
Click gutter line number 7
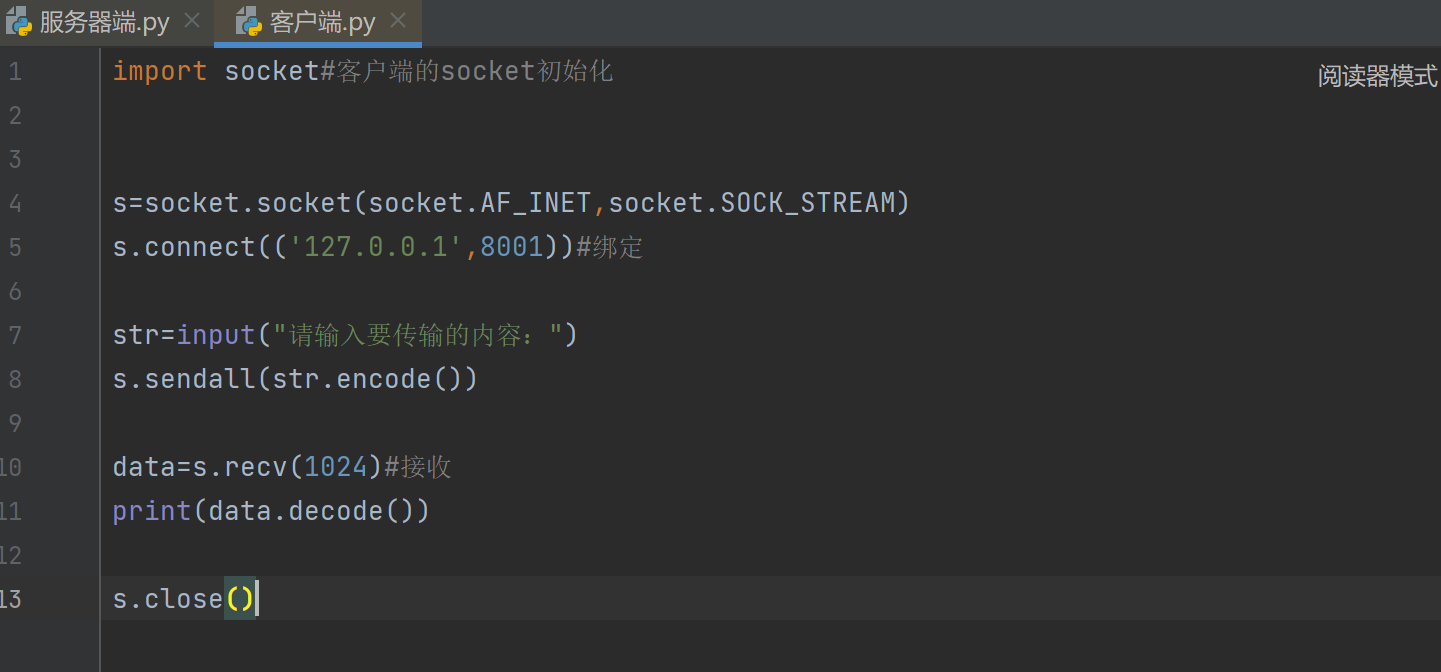[x=14, y=335]
